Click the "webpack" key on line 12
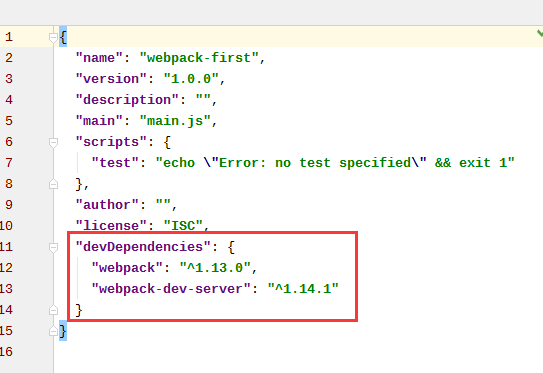 tap(127, 268)
